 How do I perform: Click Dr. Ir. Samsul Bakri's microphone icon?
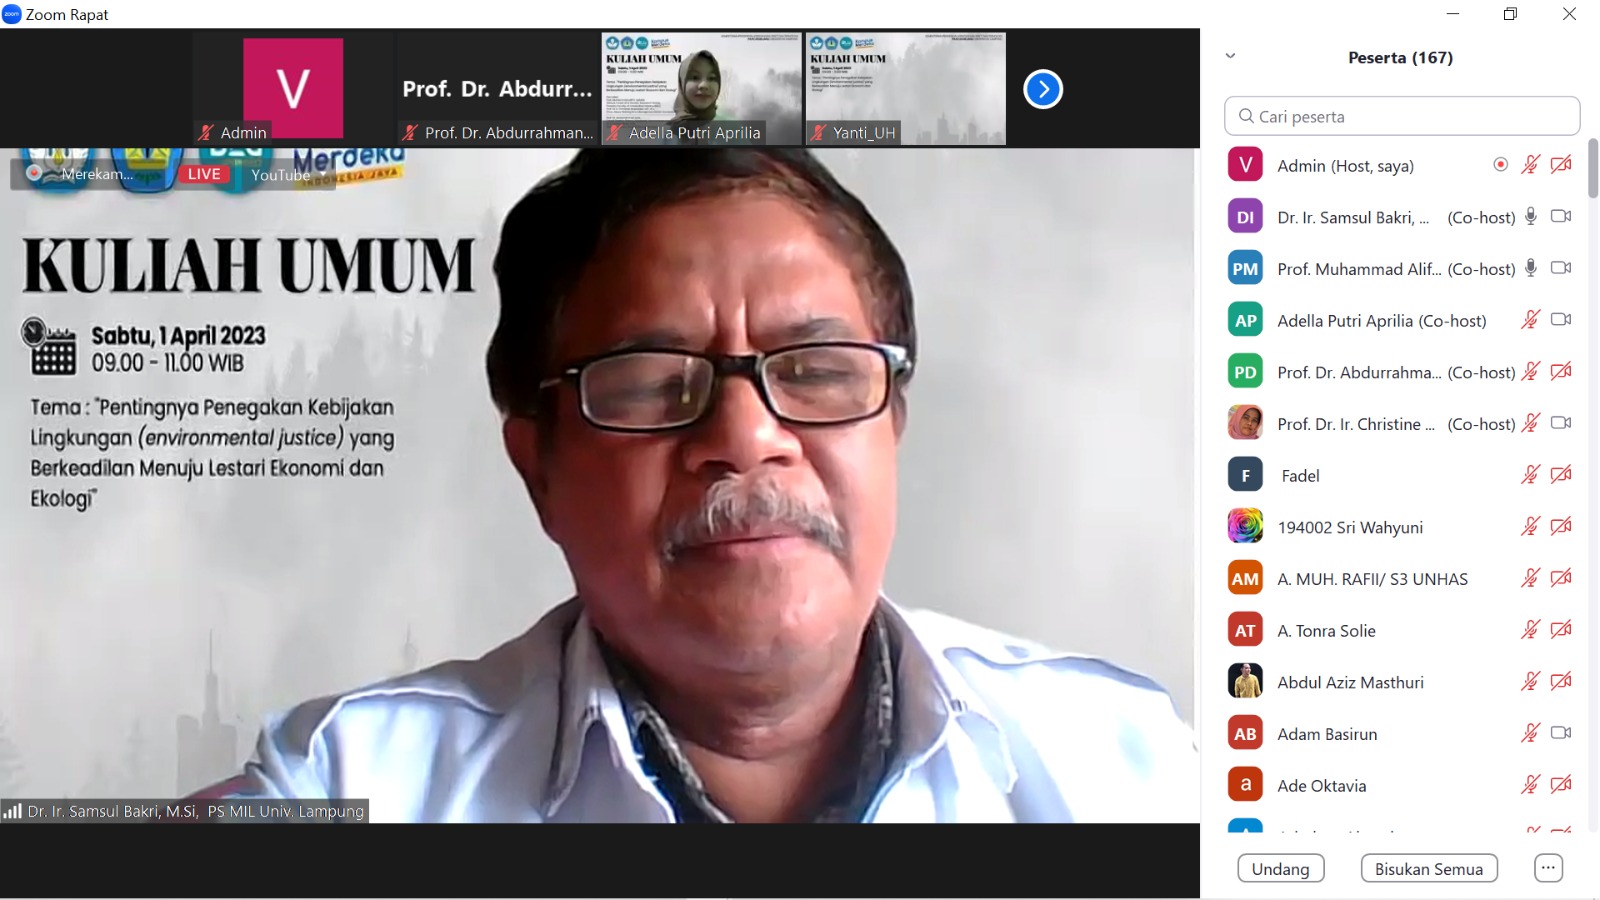(x=1530, y=217)
